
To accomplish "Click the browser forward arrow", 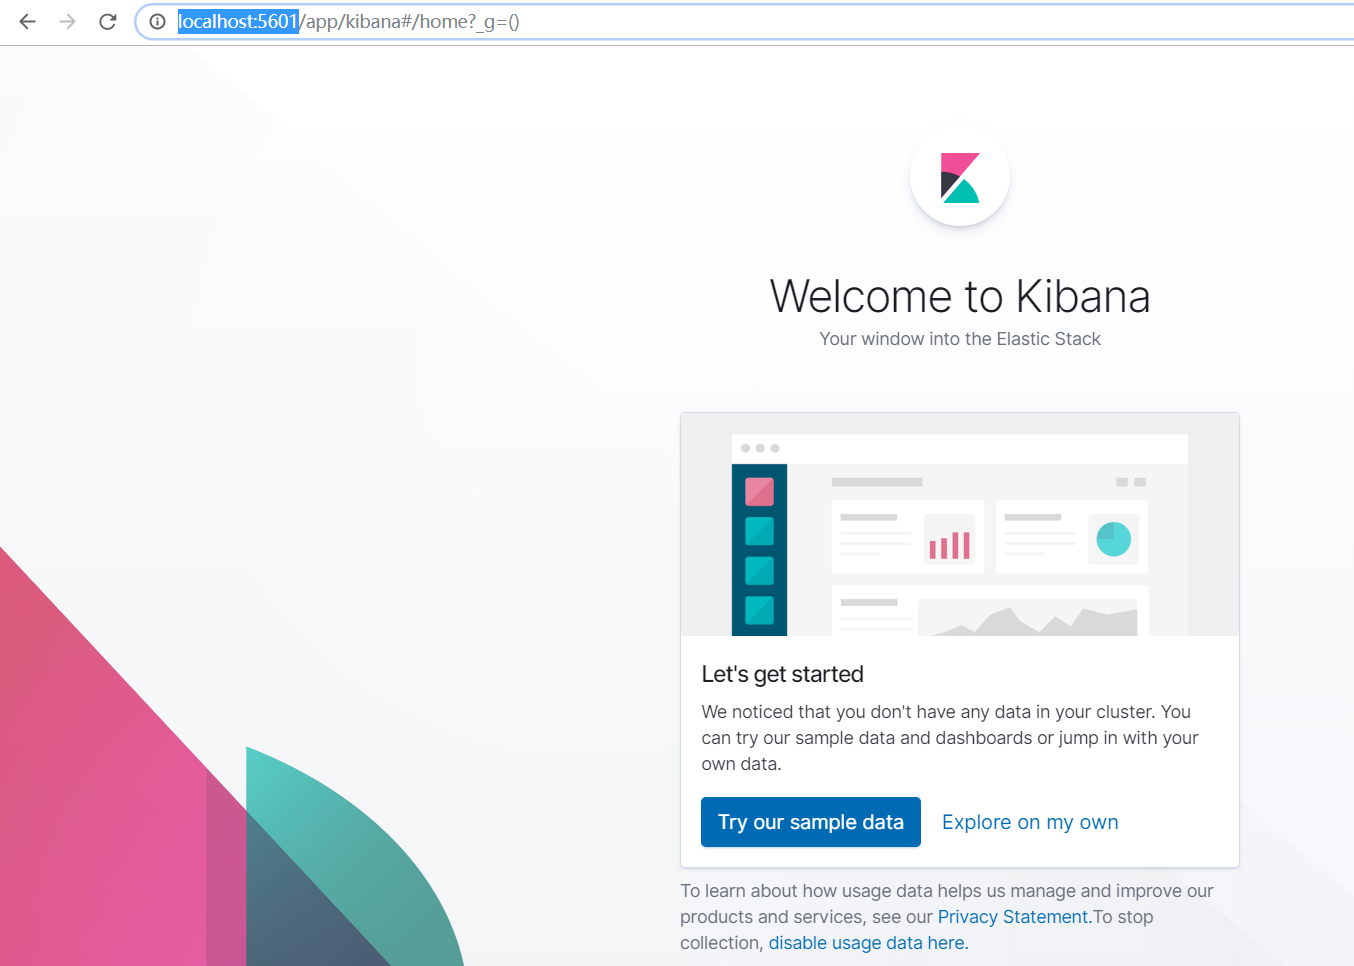I will click(x=67, y=21).
